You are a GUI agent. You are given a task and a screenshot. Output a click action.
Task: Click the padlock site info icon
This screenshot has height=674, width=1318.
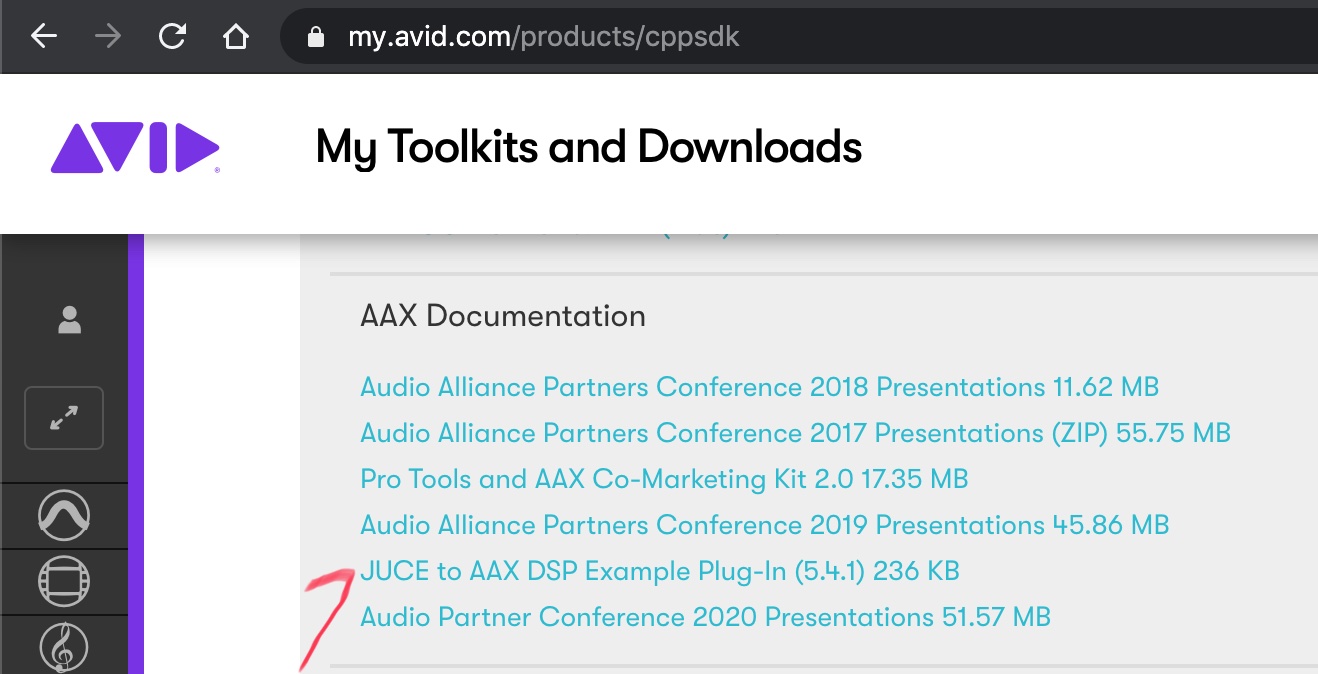click(x=316, y=38)
